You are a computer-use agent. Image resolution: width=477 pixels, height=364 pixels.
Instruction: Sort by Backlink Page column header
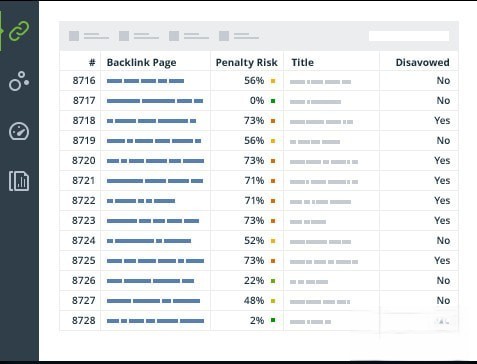tap(141, 63)
